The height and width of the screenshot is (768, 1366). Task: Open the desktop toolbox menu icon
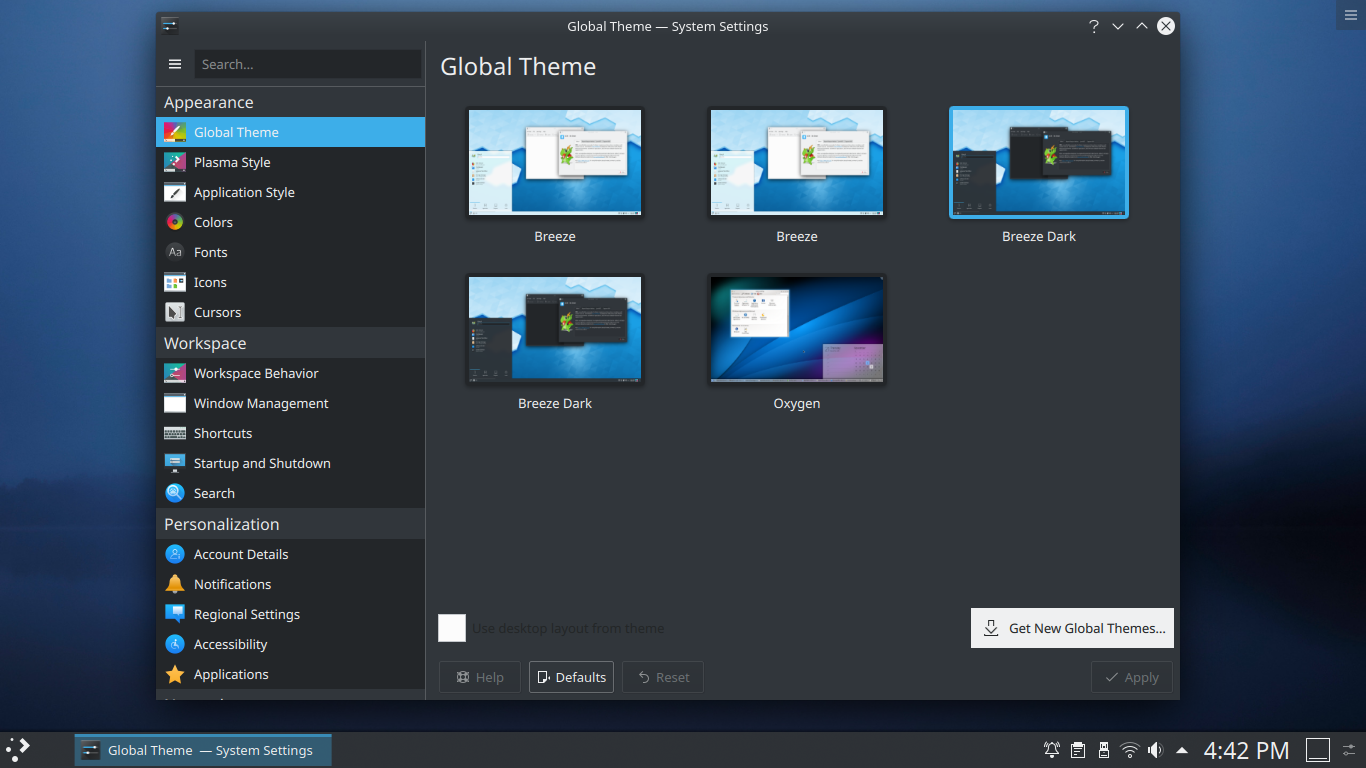[1351, 14]
